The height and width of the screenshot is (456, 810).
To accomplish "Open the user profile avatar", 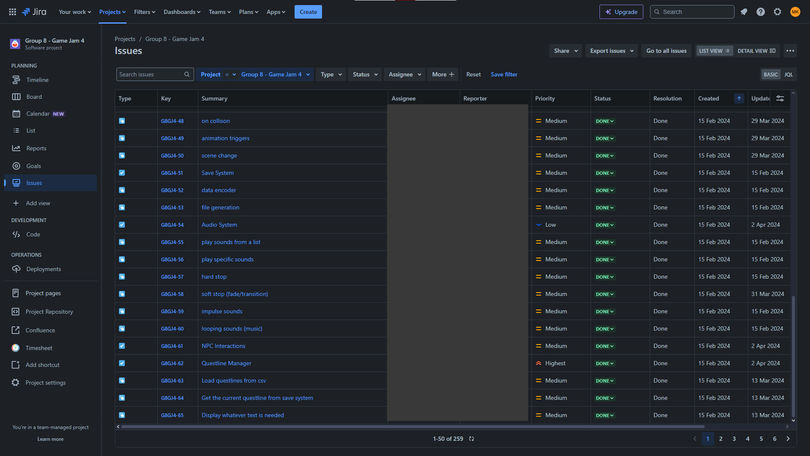I will pos(795,11).
